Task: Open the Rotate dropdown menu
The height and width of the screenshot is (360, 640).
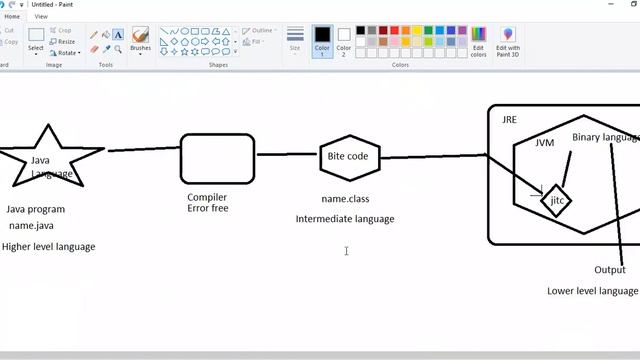Action: [x=65, y=53]
